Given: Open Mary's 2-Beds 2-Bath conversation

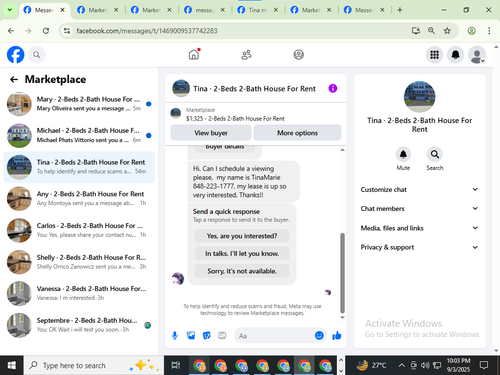Looking at the screenshot, I should [x=79, y=104].
